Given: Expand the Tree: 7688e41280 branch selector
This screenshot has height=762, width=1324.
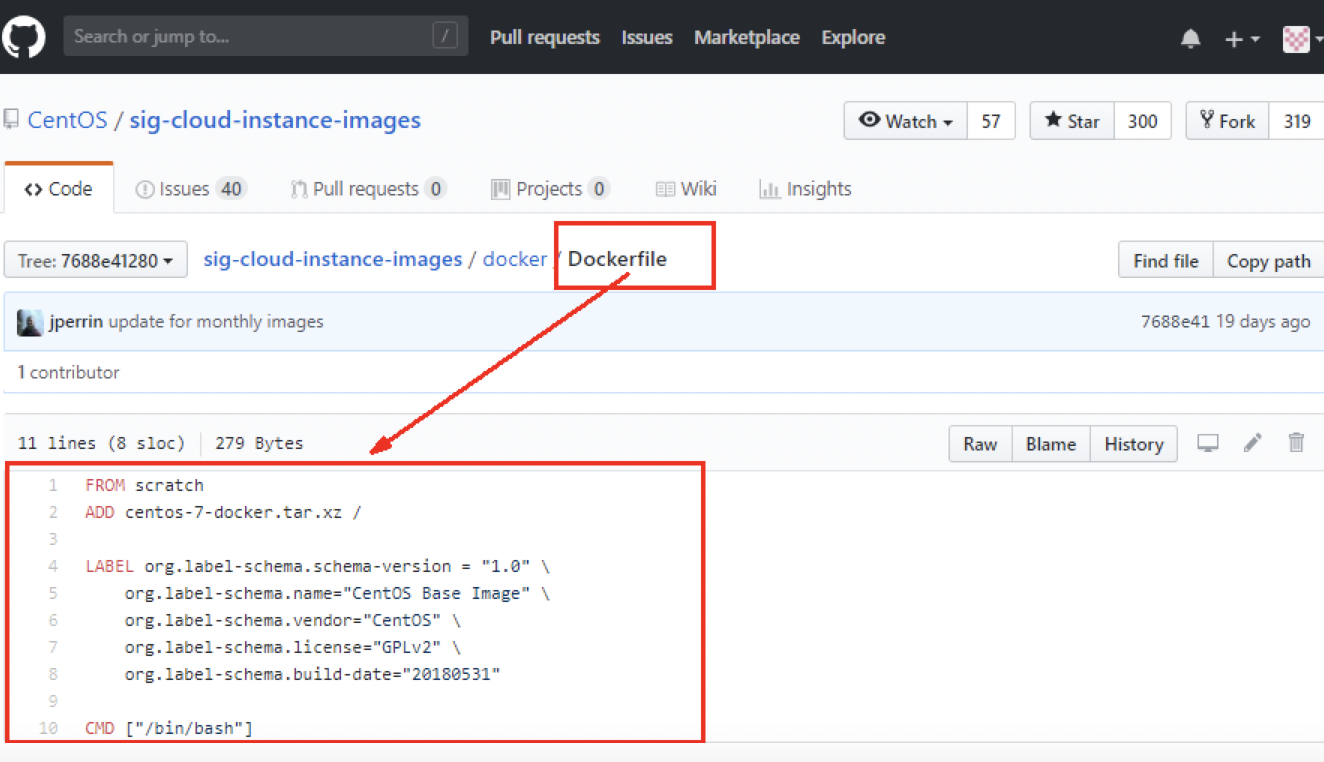Looking at the screenshot, I should 96,261.
